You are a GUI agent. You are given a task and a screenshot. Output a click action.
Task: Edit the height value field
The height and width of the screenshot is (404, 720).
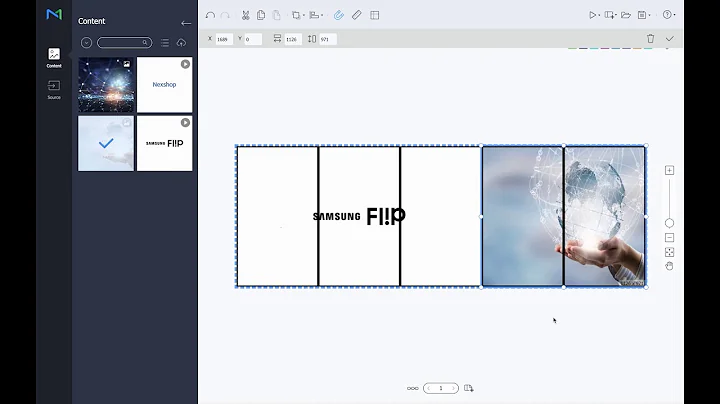328,39
